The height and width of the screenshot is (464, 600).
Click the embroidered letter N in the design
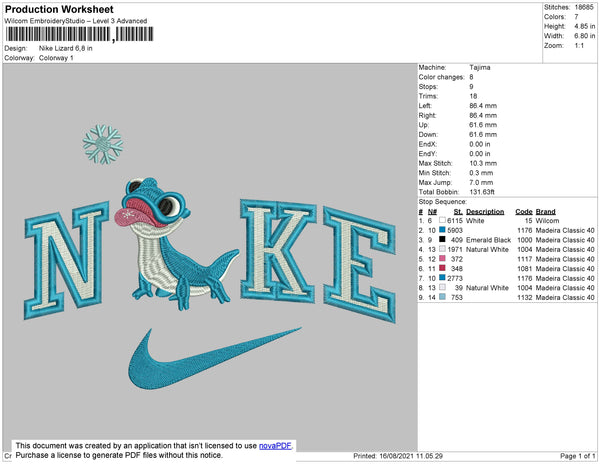(x=66, y=260)
